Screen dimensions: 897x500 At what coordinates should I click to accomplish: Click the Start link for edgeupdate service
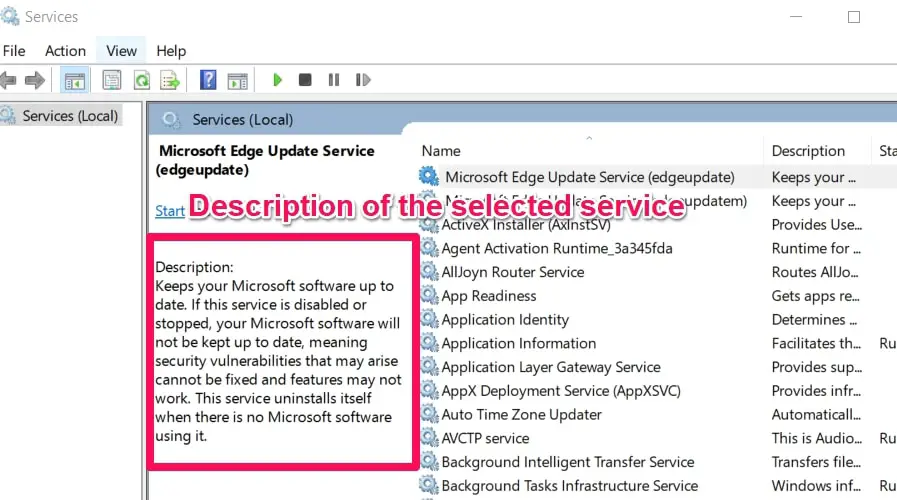pyautogui.click(x=170, y=211)
